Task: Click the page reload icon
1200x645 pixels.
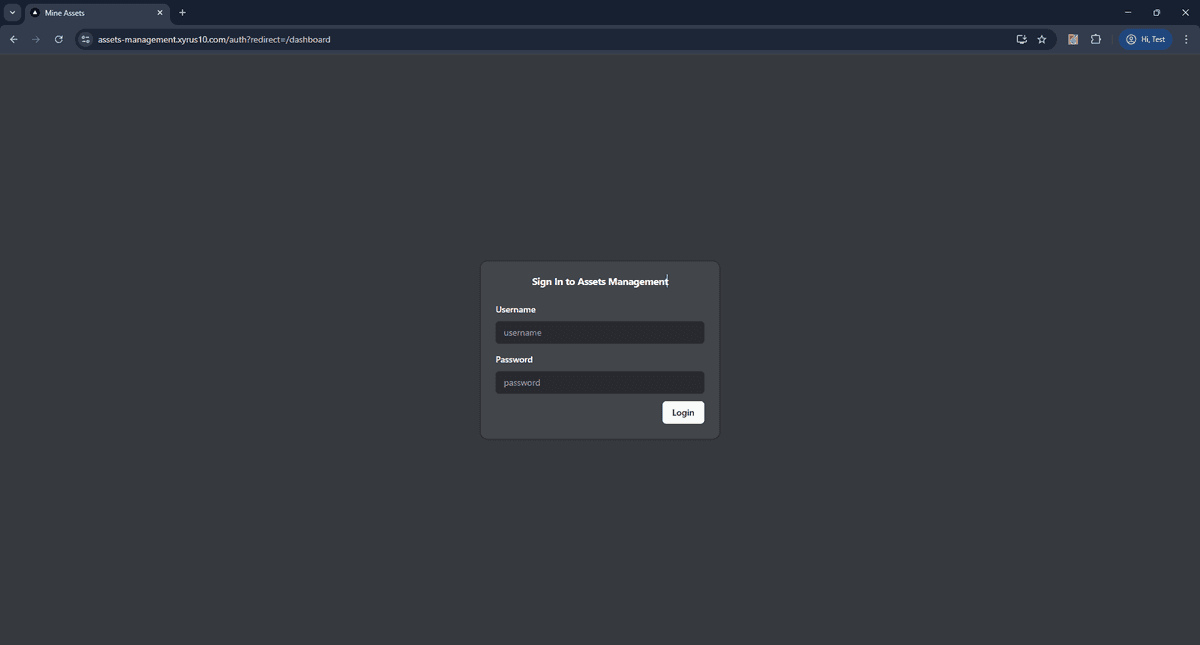Action: pos(58,39)
